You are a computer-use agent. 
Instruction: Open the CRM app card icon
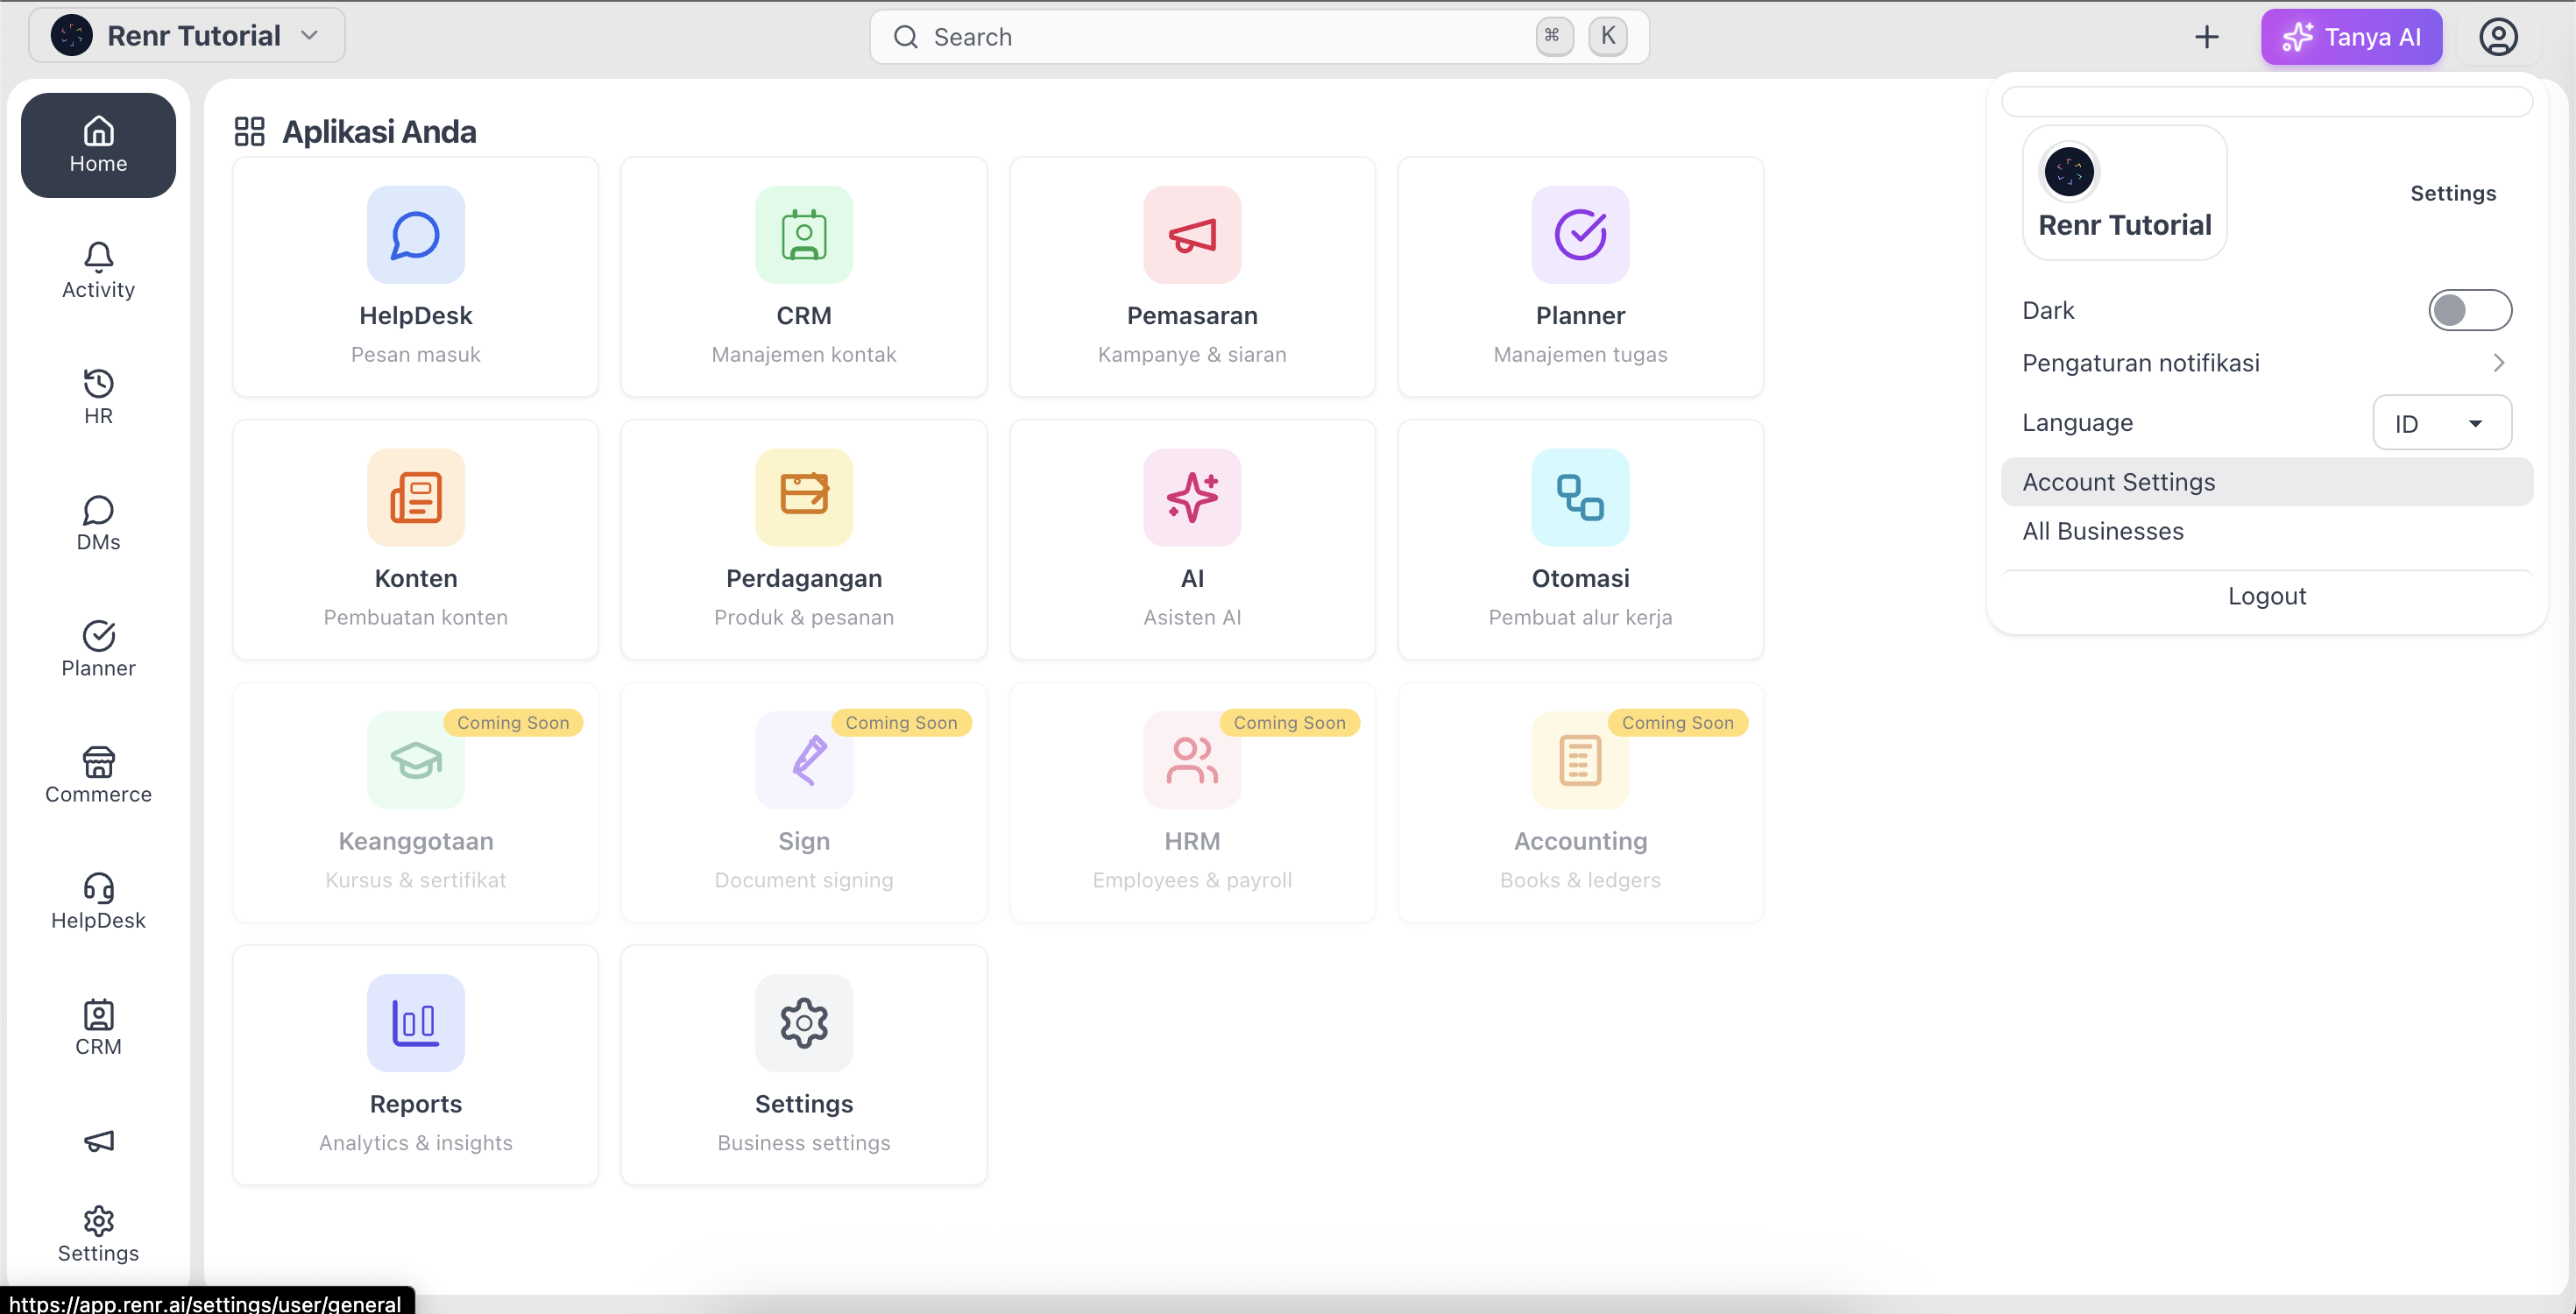(x=803, y=235)
